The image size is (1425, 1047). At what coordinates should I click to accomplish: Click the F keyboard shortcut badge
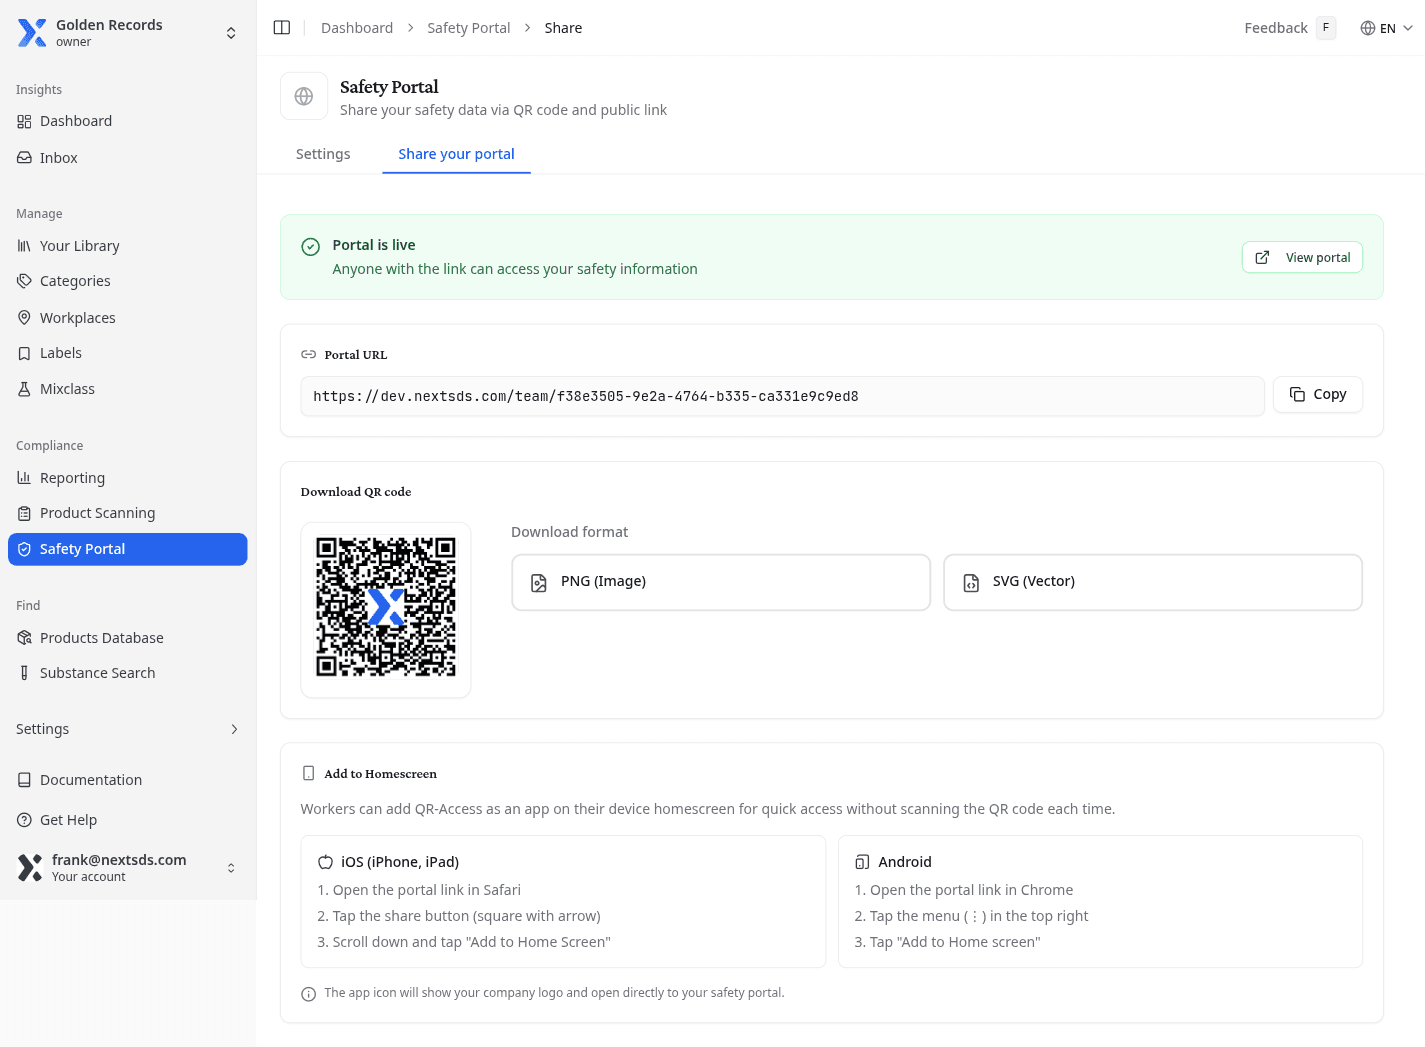(1326, 28)
